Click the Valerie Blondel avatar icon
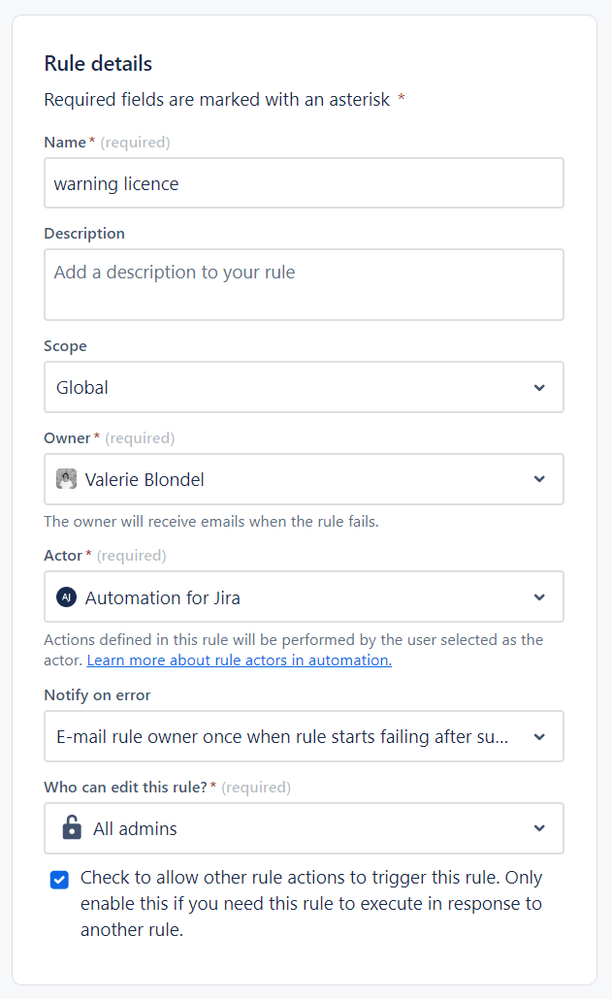 (x=66, y=479)
